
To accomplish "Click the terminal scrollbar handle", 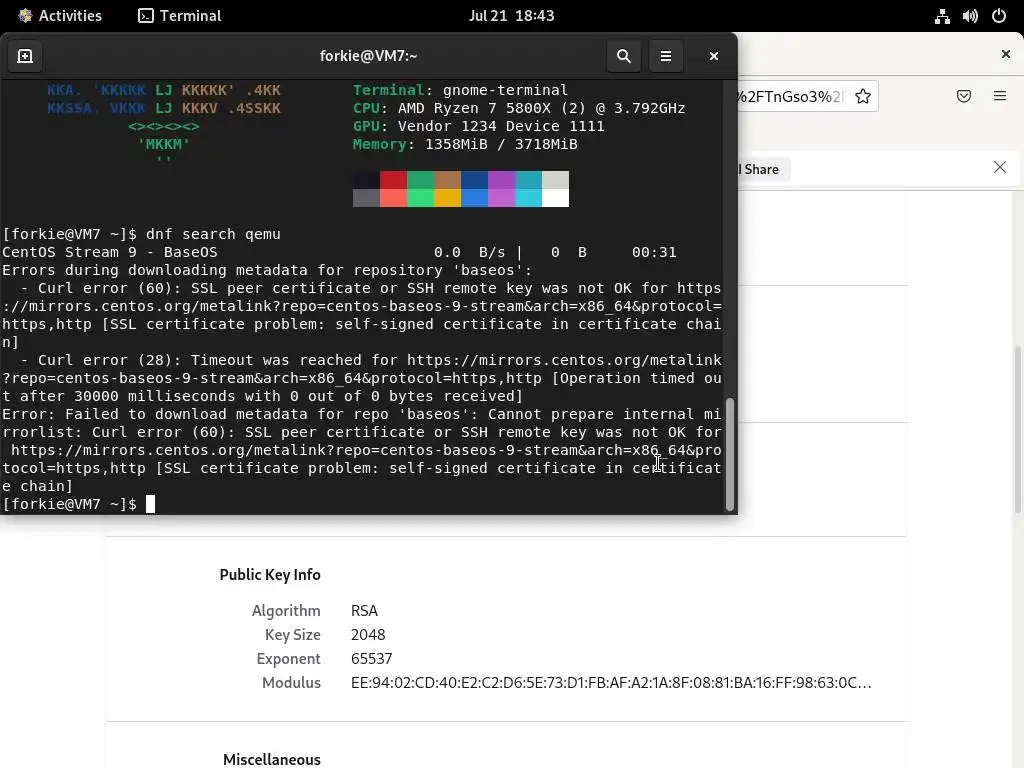I will coord(730,454).
